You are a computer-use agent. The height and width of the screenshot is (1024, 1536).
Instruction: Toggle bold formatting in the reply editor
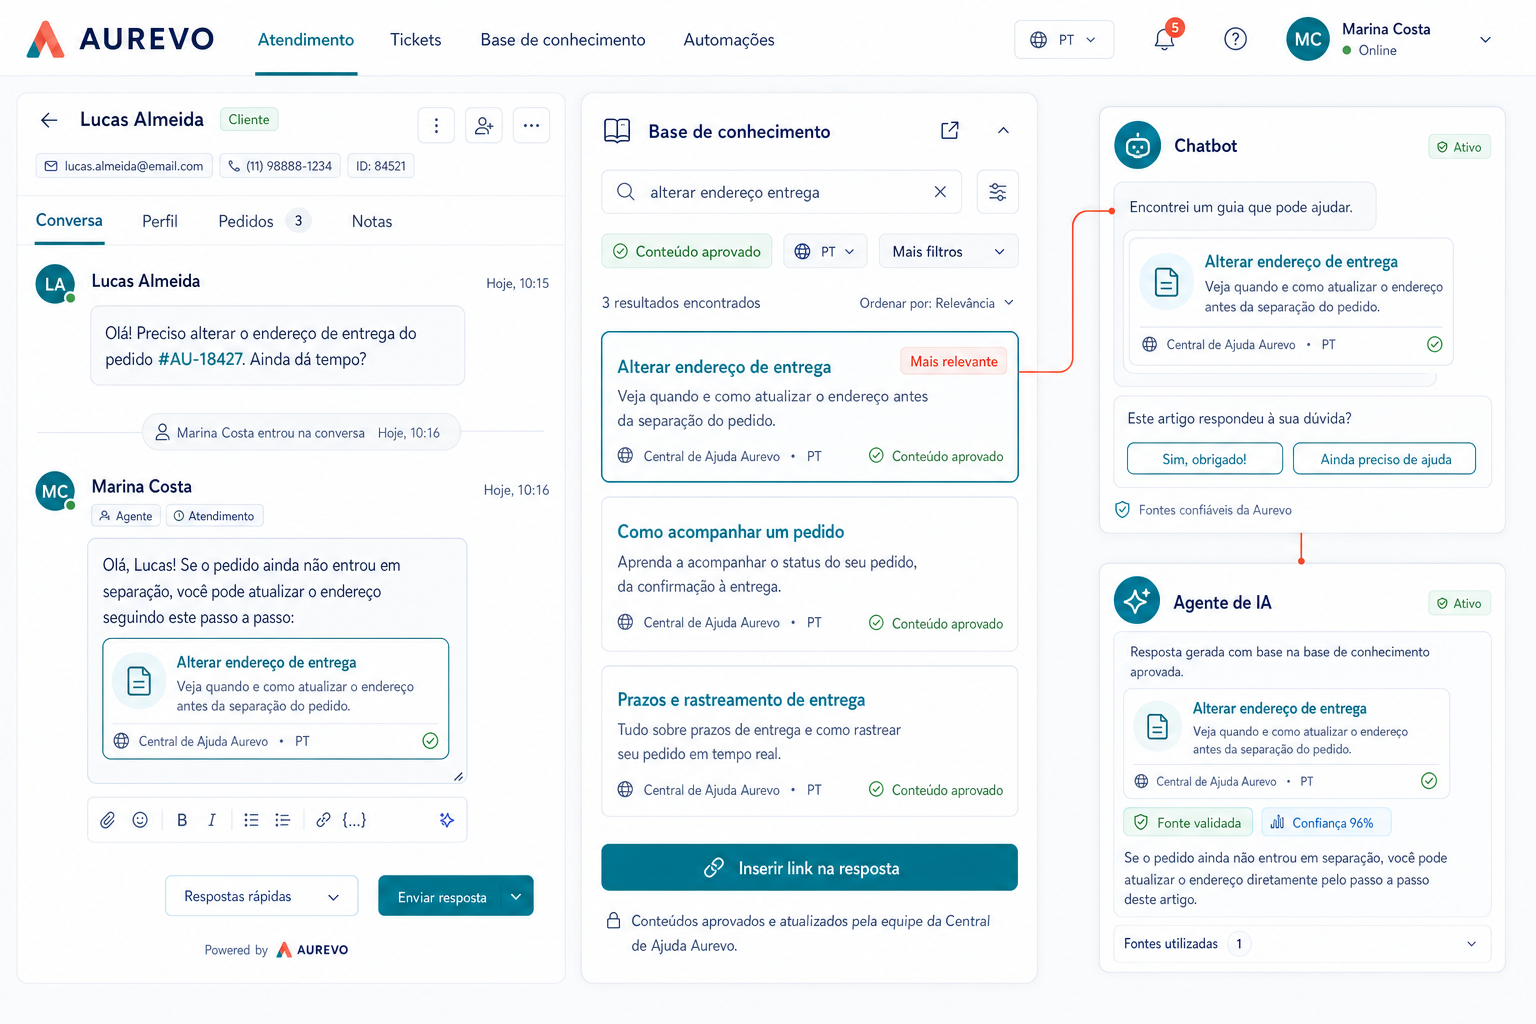[x=182, y=820]
